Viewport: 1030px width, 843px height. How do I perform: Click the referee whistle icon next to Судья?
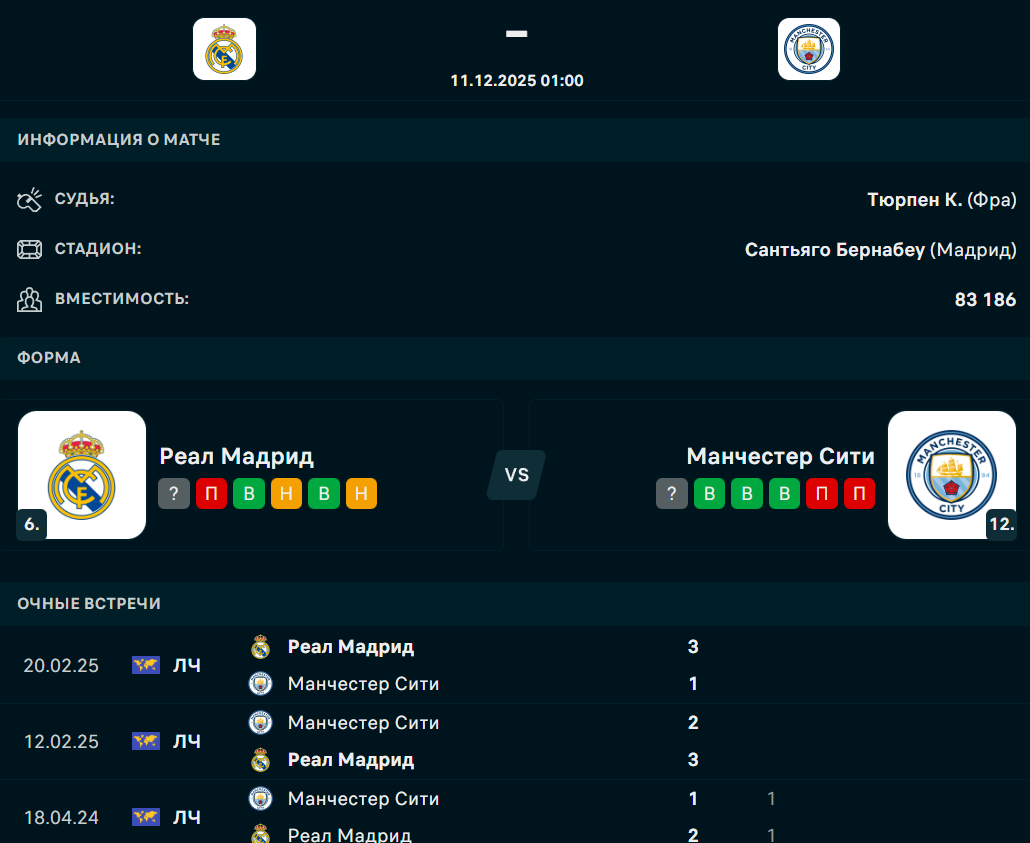pos(29,200)
